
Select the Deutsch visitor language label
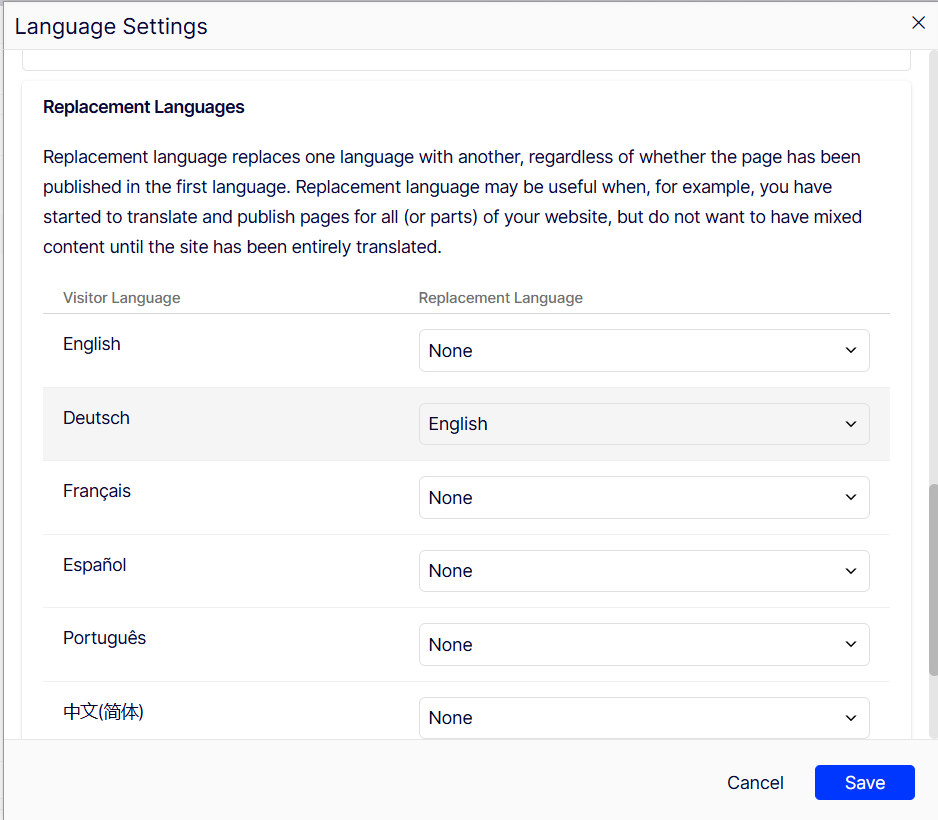[96, 418]
